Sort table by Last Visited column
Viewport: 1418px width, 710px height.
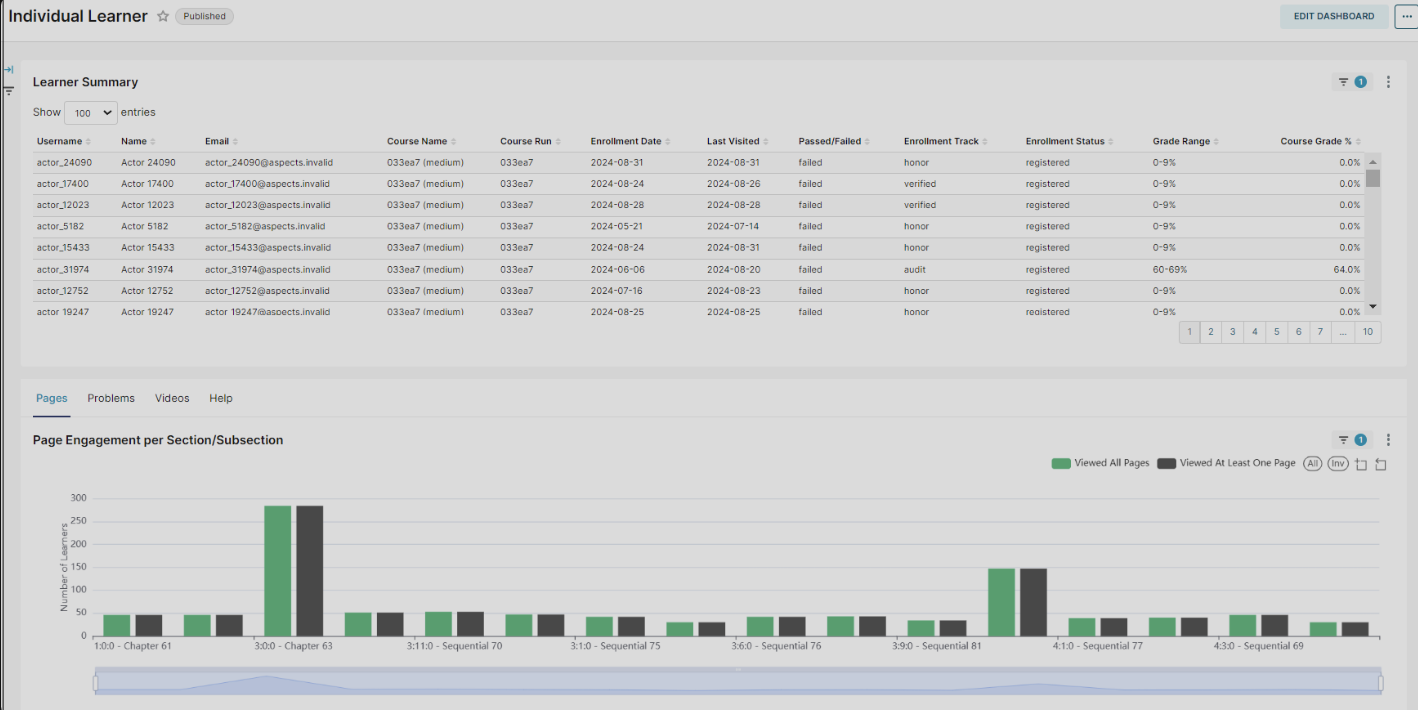739,141
